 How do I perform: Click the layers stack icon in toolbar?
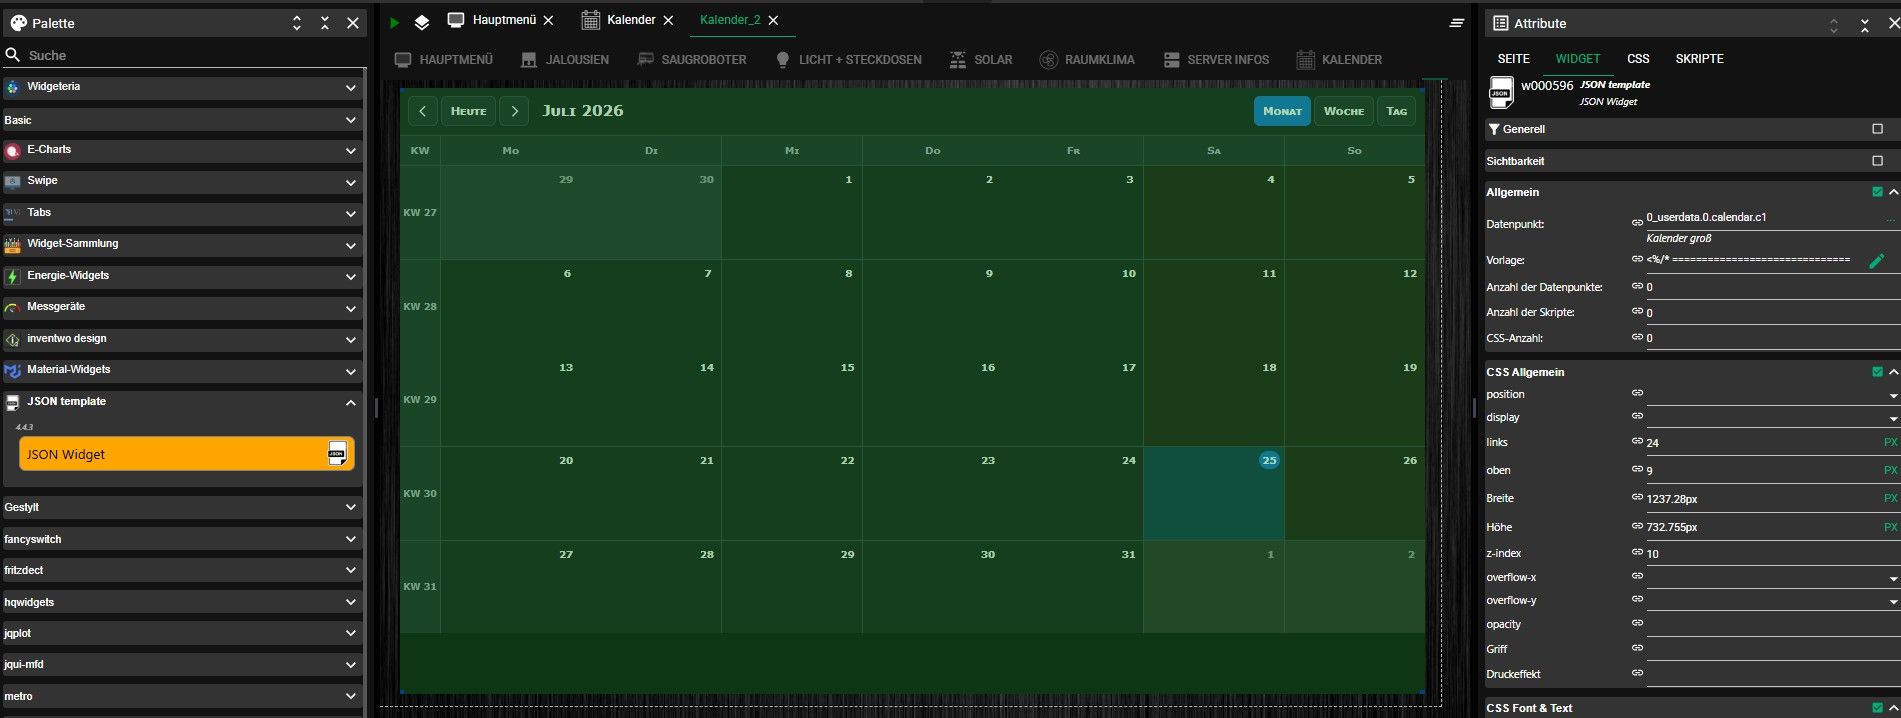pyautogui.click(x=422, y=22)
